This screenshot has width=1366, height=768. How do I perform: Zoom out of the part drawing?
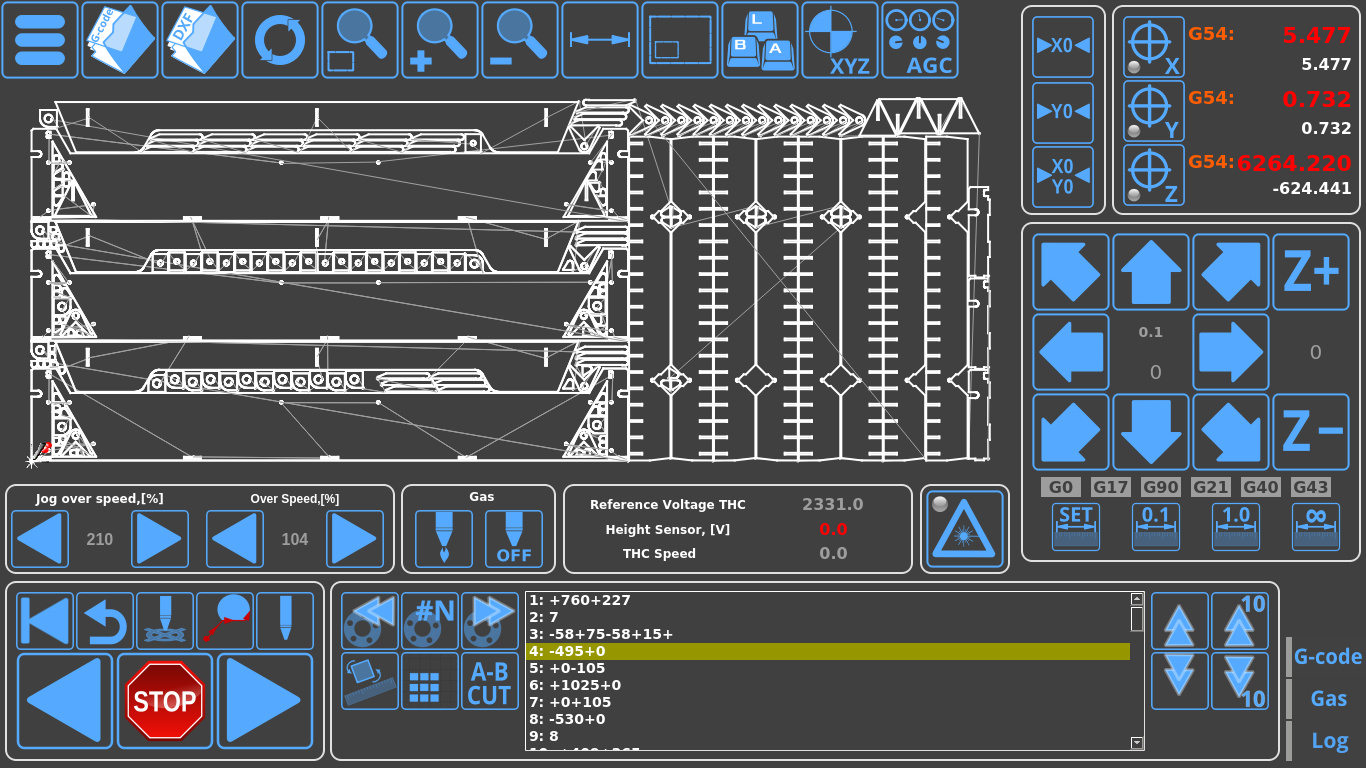point(519,40)
